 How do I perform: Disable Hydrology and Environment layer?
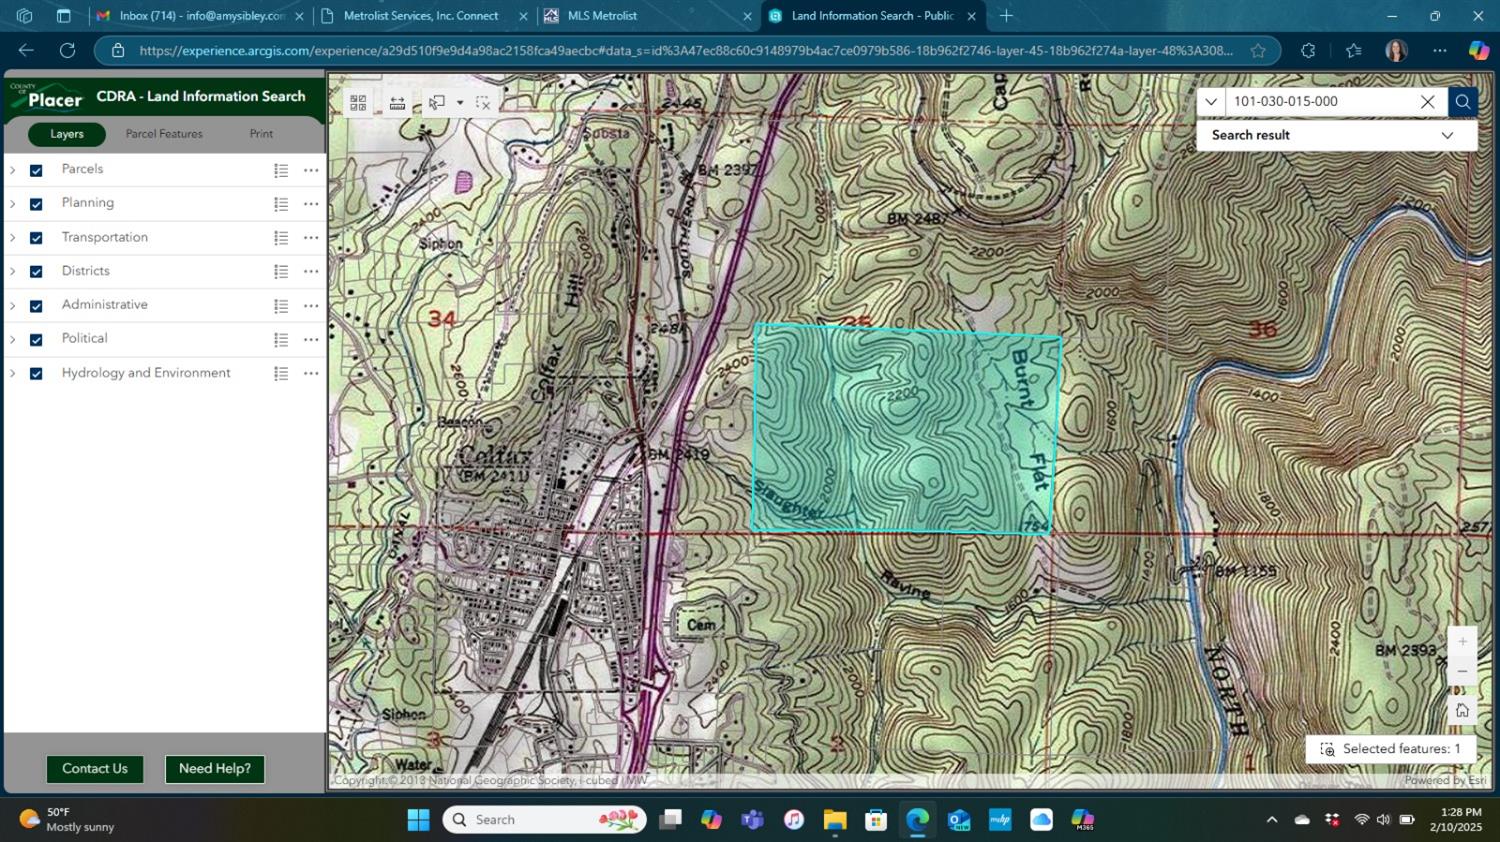coord(36,374)
